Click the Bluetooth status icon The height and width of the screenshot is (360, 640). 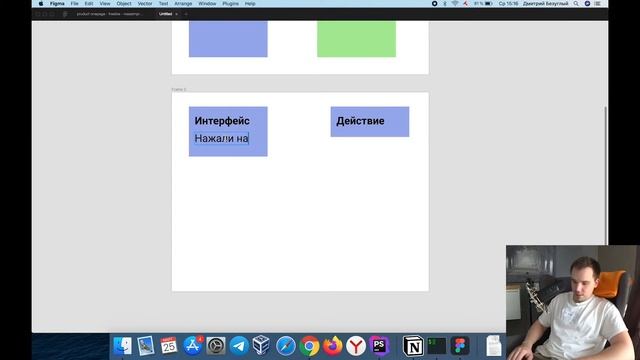[x=445, y=4]
